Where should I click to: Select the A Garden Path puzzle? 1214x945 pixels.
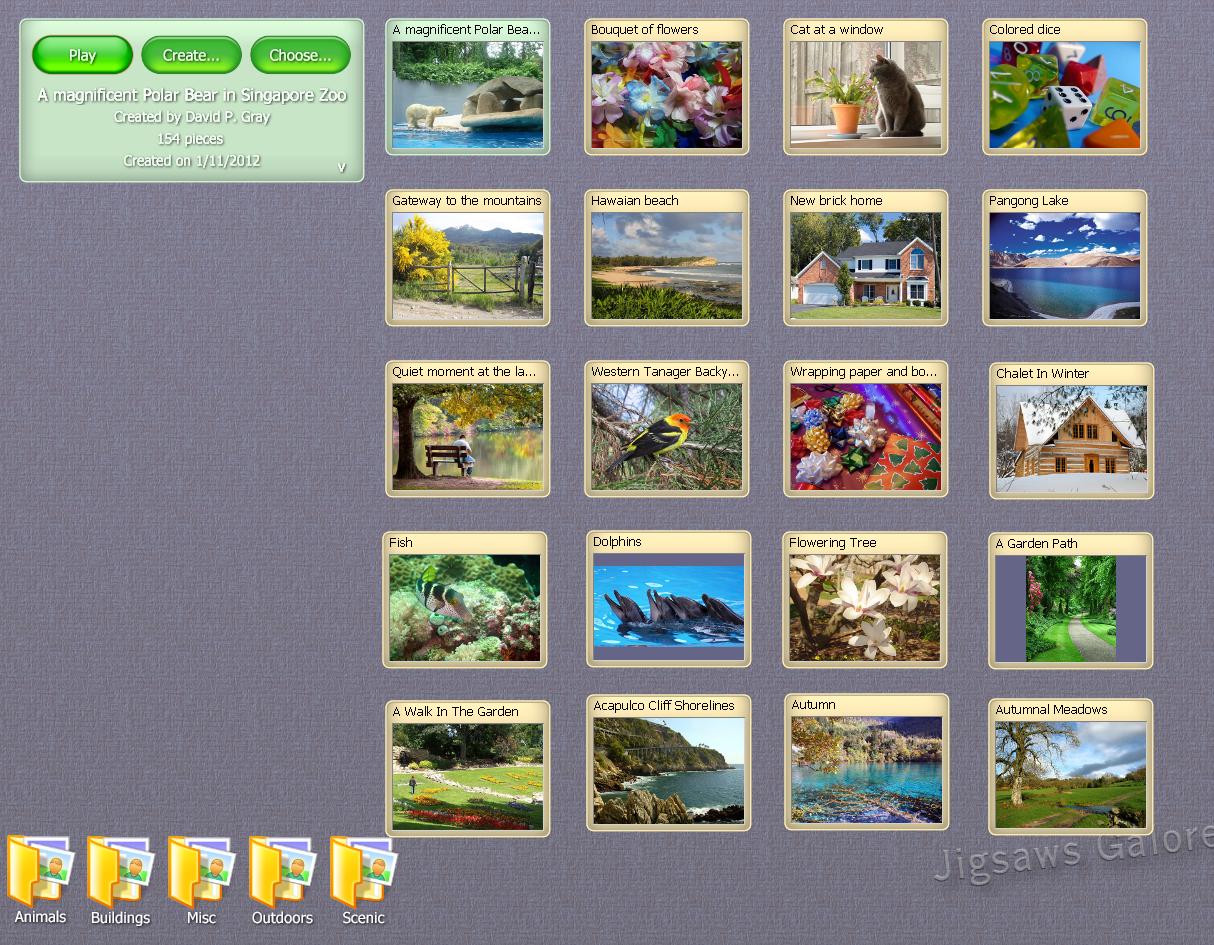point(1070,600)
